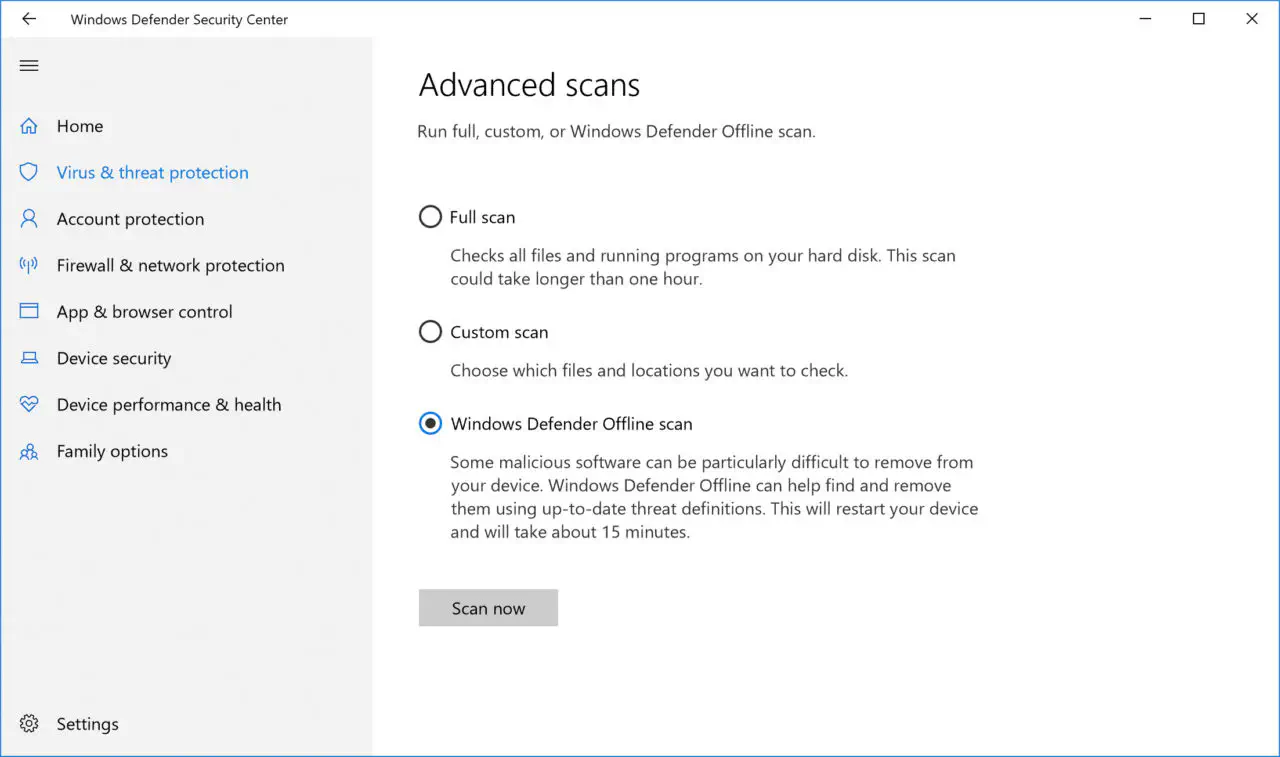Viewport: 1280px width, 757px height.
Task: Click the Settings gear icon
Action: click(29, 724)
